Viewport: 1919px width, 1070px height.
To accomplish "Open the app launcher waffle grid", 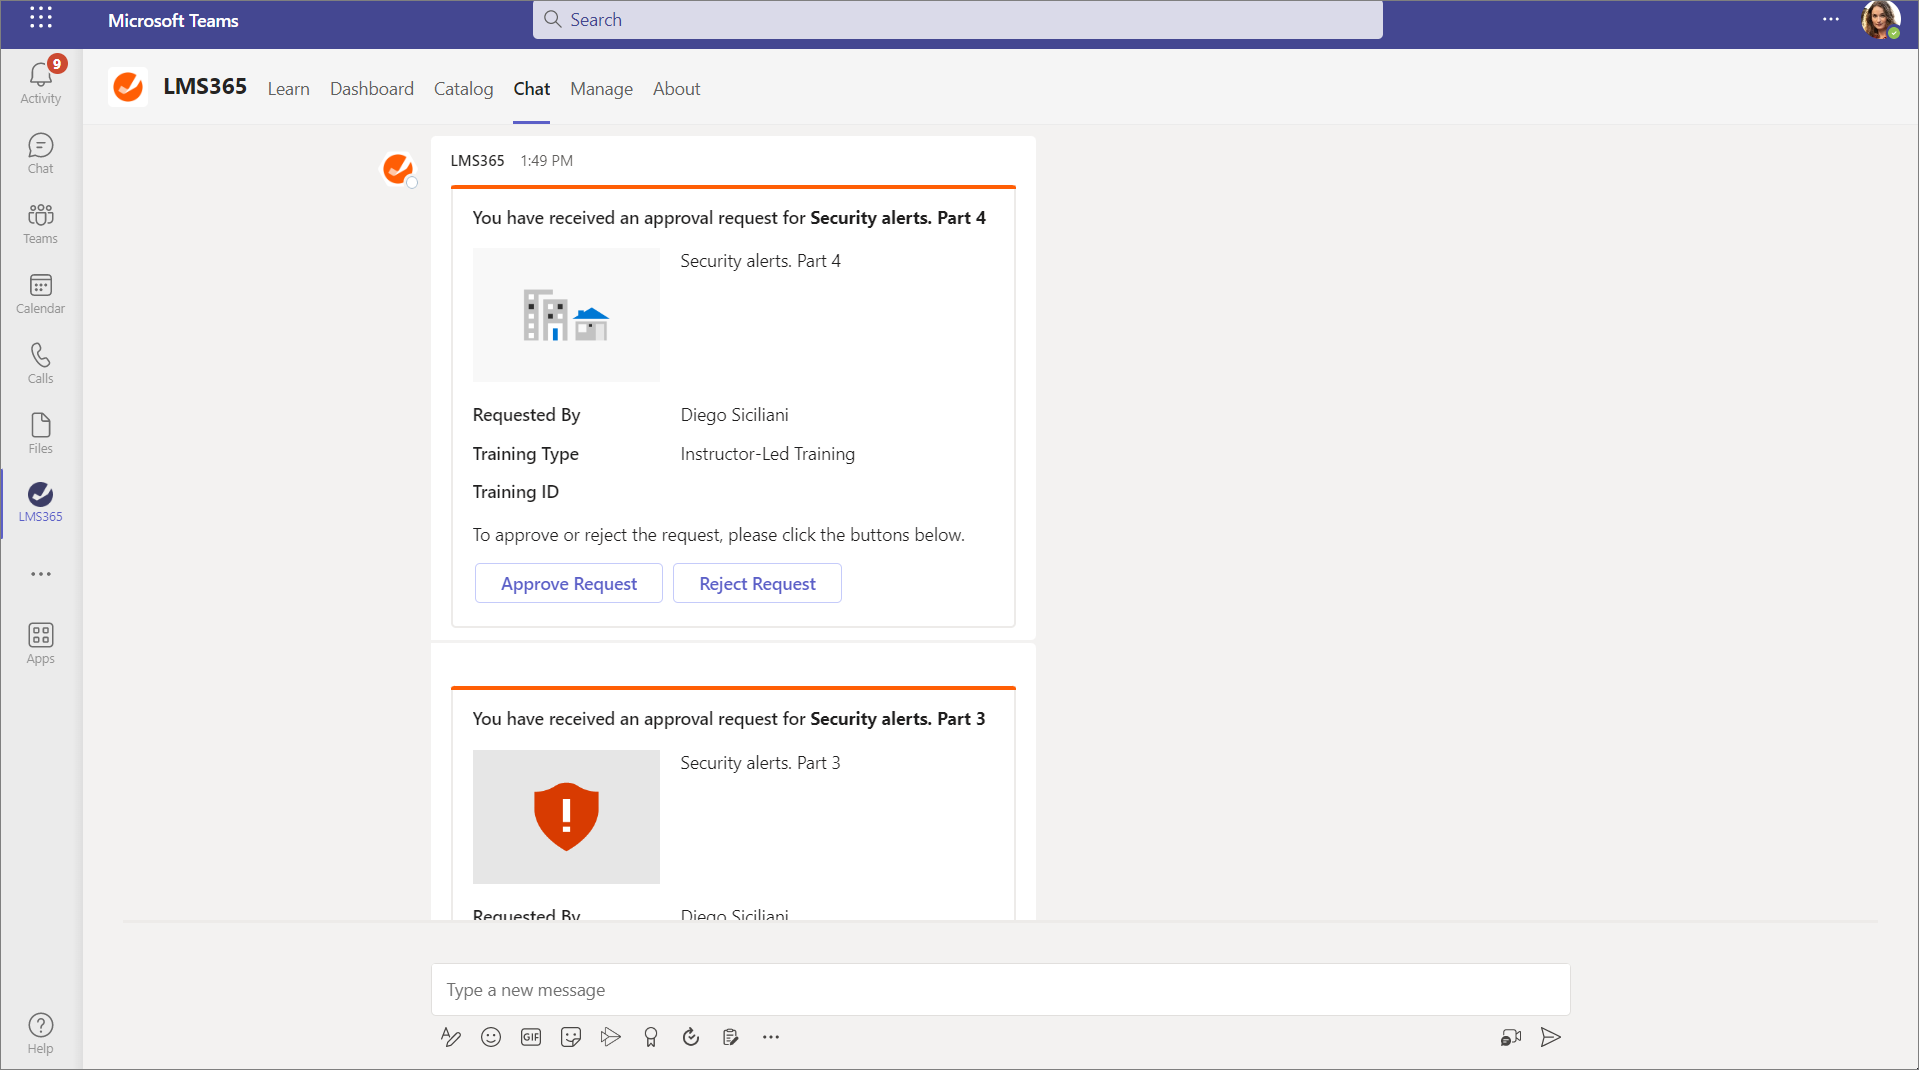I will click(x=40, y=18).
